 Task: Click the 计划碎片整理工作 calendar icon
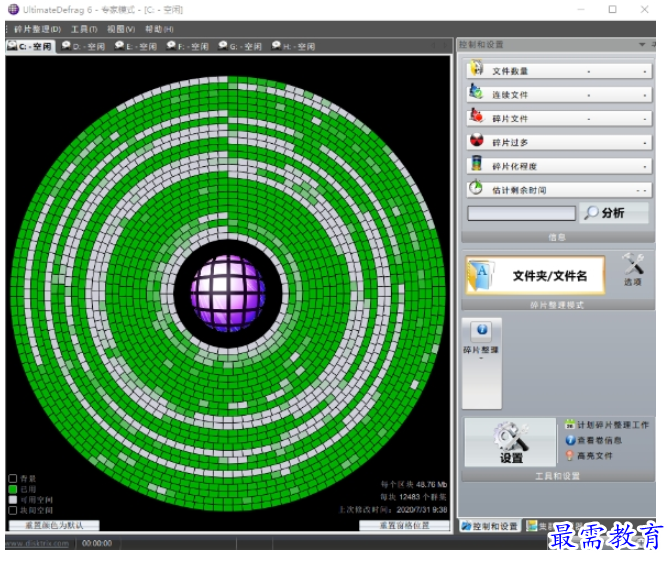pyautogui.click(x=570, y=424)
